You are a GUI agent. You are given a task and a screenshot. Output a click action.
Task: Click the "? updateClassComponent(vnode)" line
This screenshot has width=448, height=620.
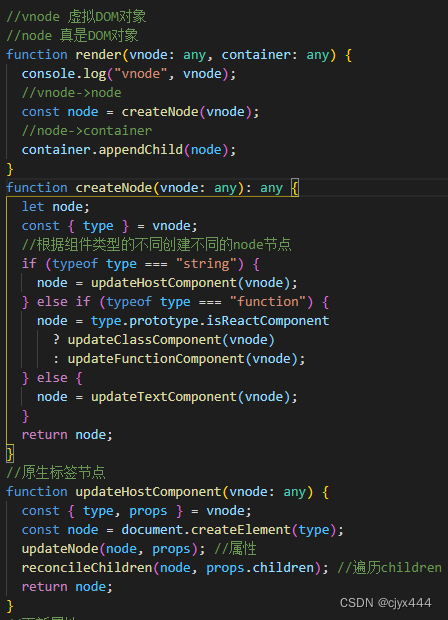[164, 340]
